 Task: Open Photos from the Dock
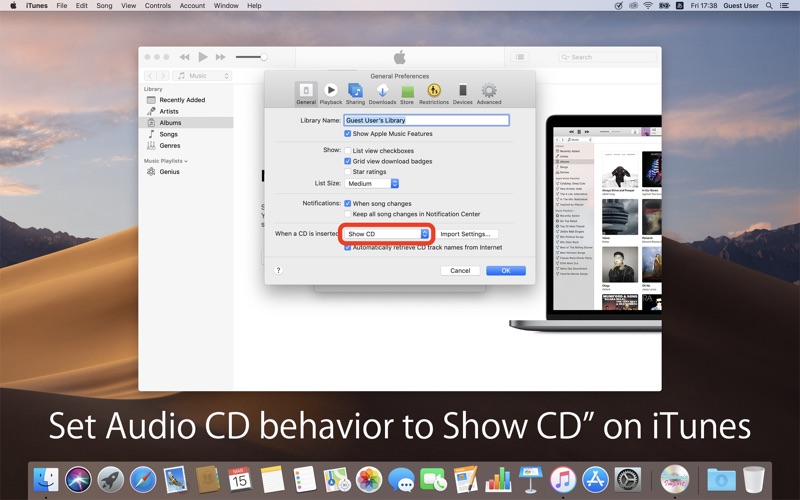(x=368, y=480)
